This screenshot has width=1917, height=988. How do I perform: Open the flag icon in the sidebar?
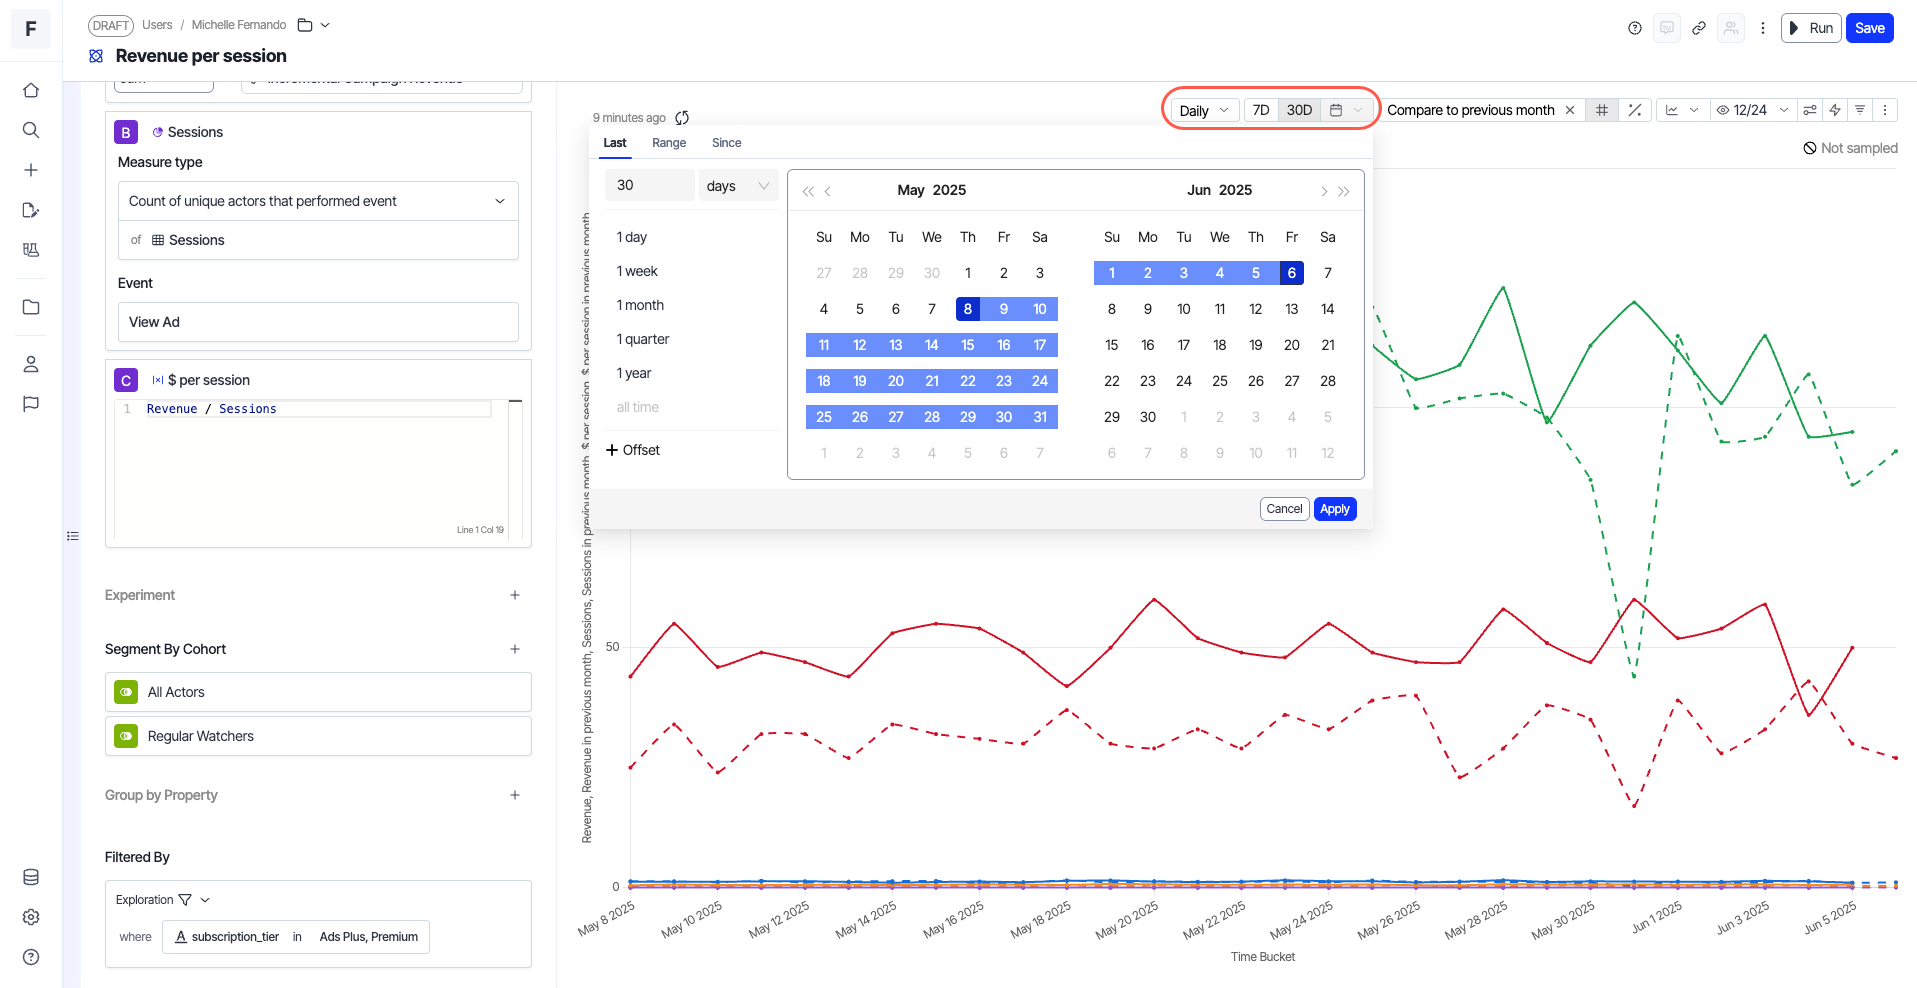pyautogui.click(x=31, y=404)
